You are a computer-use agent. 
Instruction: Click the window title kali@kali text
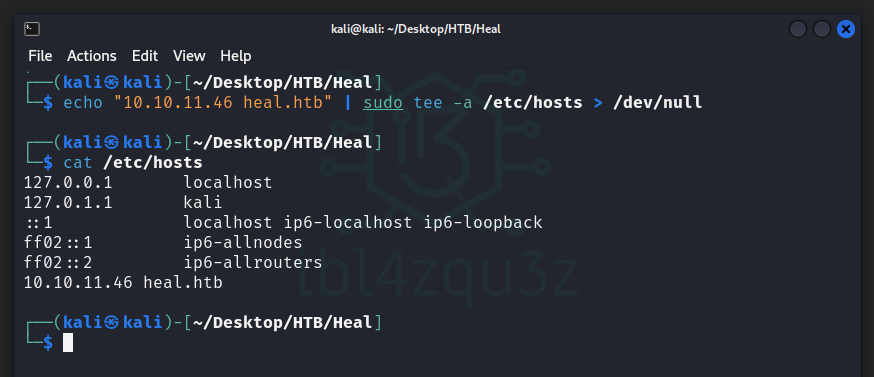point(416,29)
